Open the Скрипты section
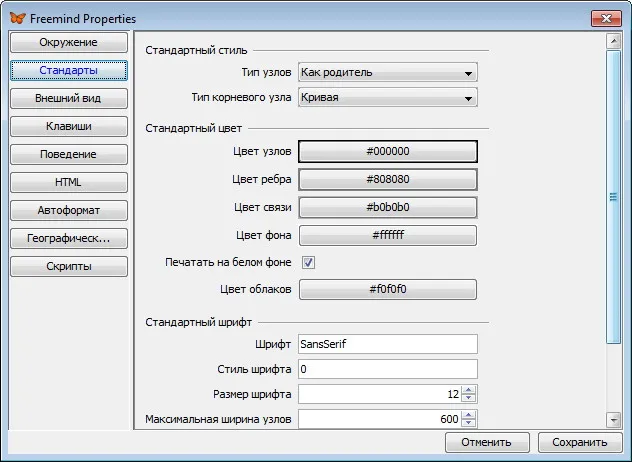Screen dimensions: 632x462 pos(69,266)
